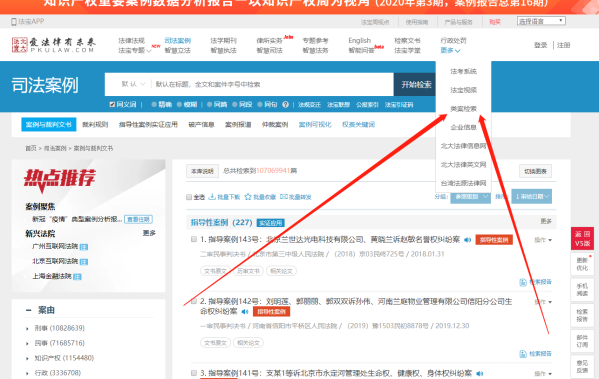Screen dimensions: 599x379
Task: Click the 批量收藏 star icon
Action: coord(248,197)
